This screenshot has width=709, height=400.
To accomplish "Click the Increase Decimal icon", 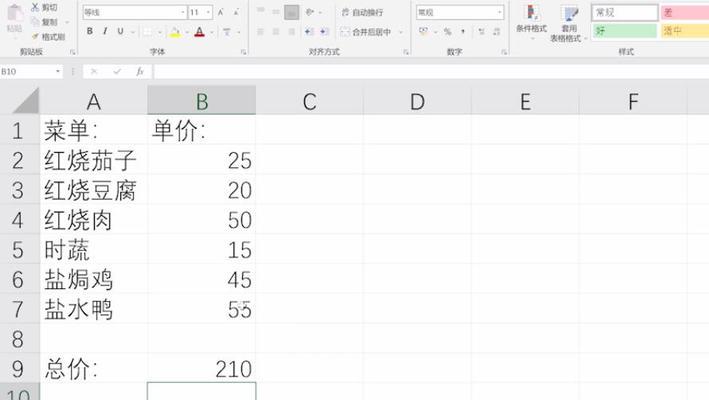I will click(x=481, y=31).
